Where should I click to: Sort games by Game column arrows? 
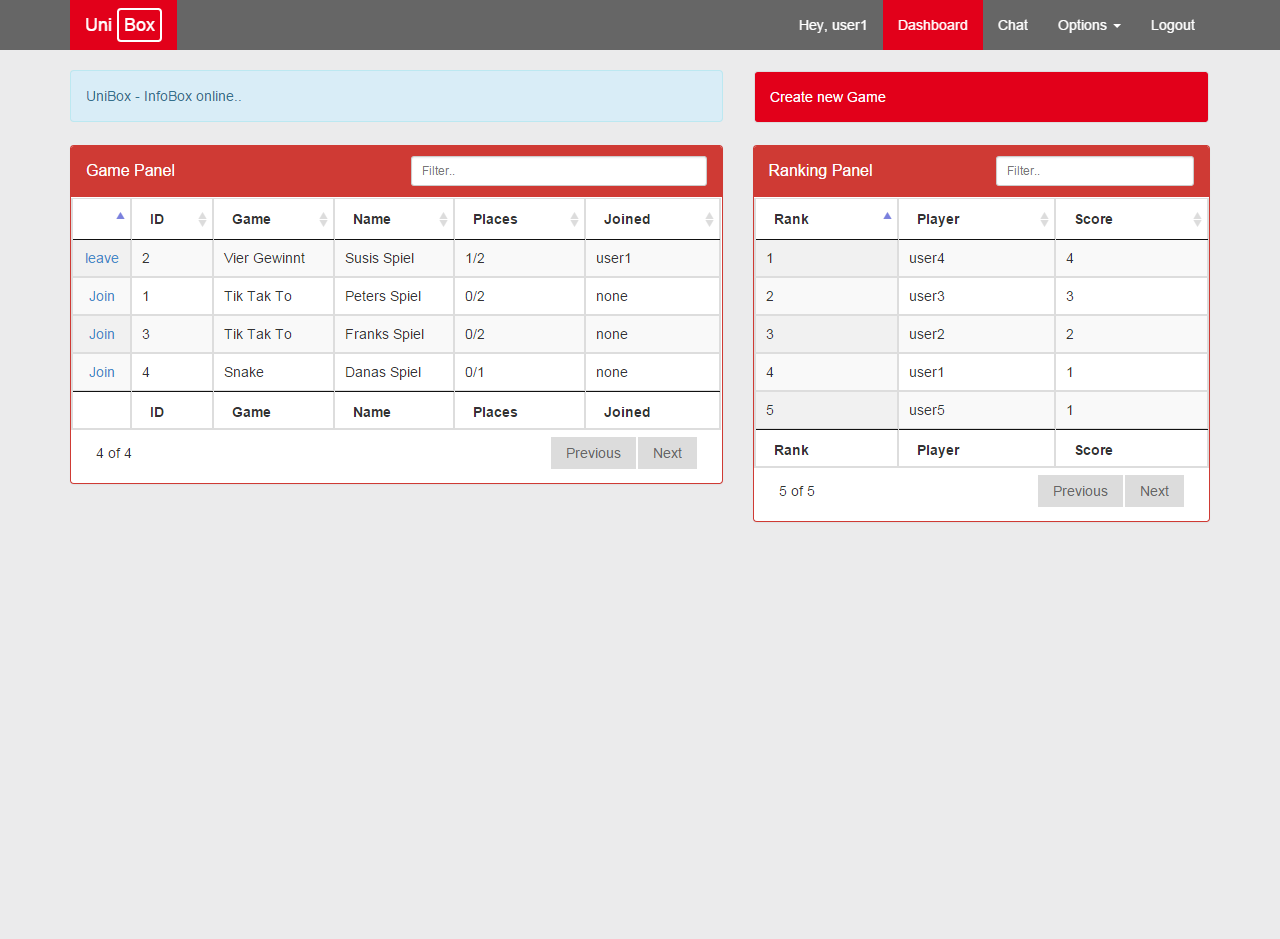[x=323, y=219]
